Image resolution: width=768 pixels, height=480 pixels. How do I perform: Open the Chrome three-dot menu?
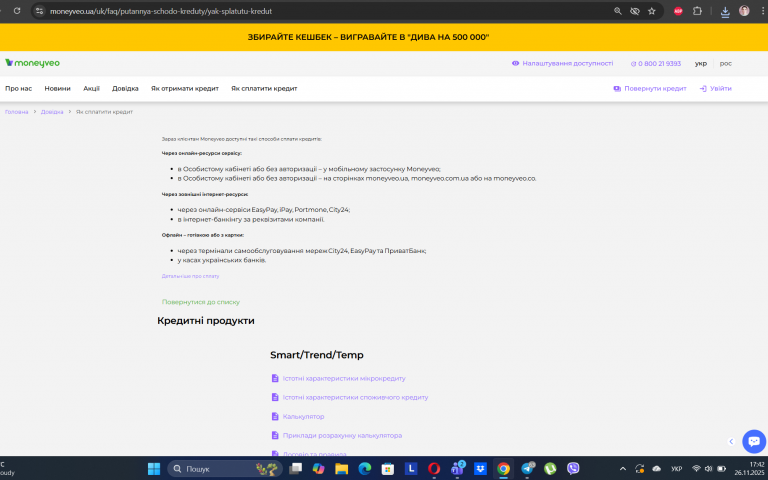pos(763,11)
